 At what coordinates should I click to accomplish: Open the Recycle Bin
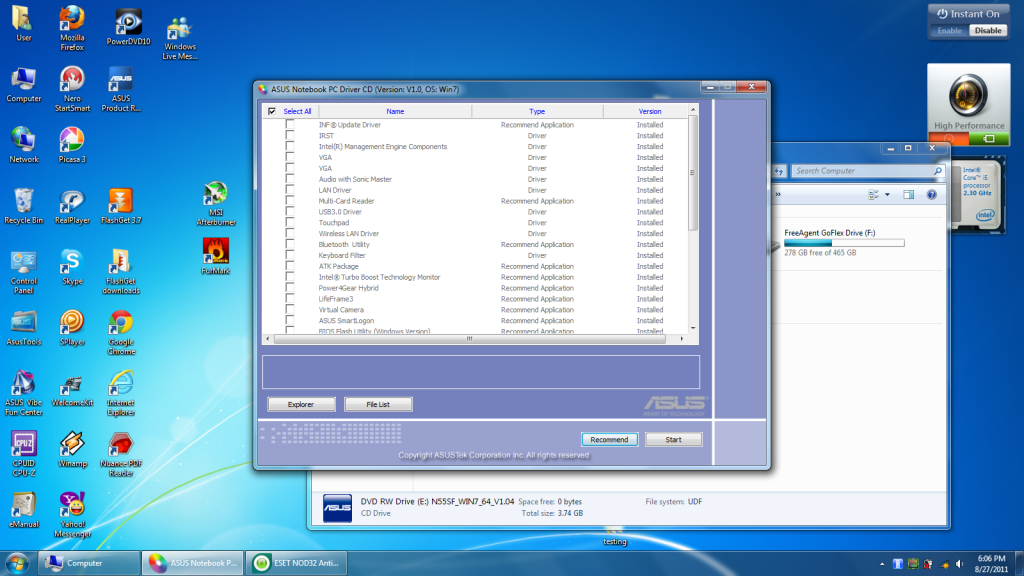pos(24,201)
